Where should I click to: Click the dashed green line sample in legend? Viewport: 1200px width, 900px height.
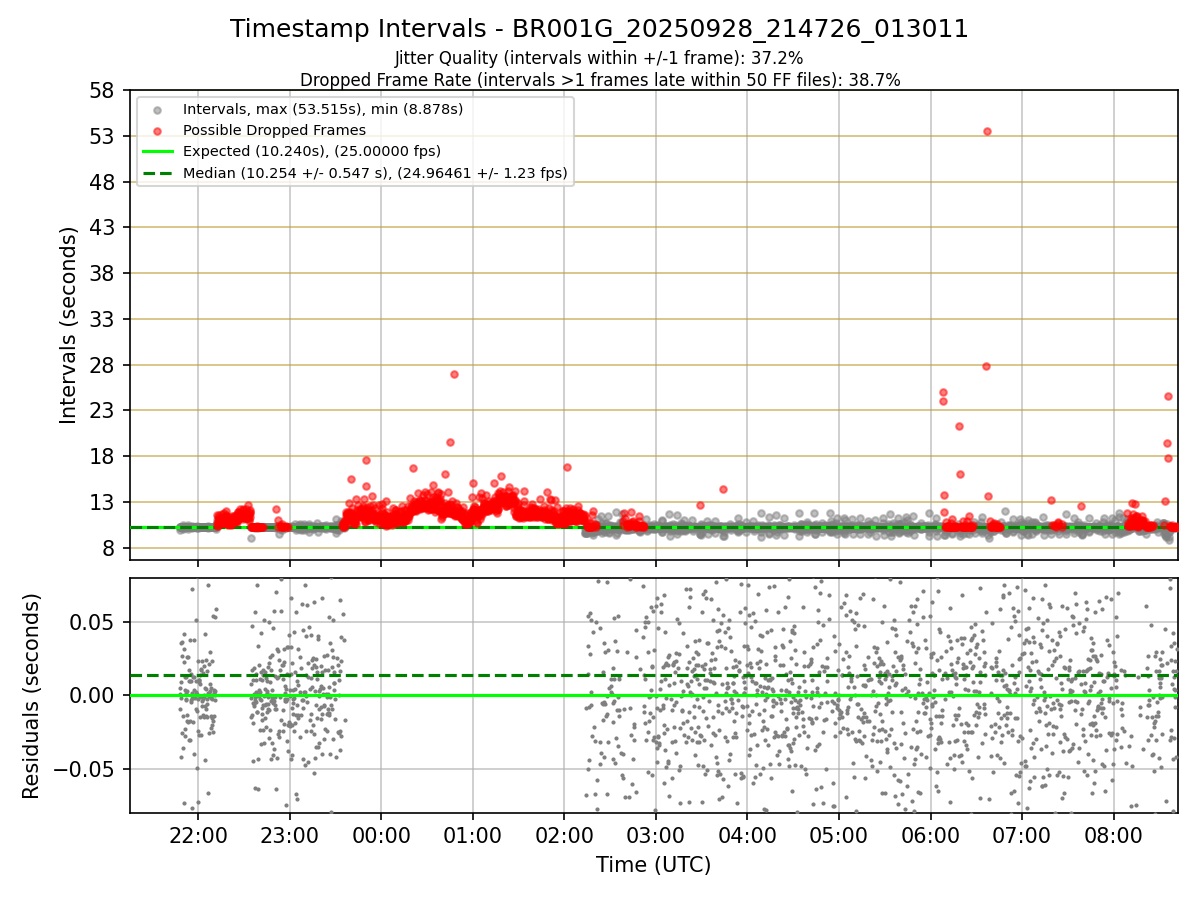click(x=158, y=173)
